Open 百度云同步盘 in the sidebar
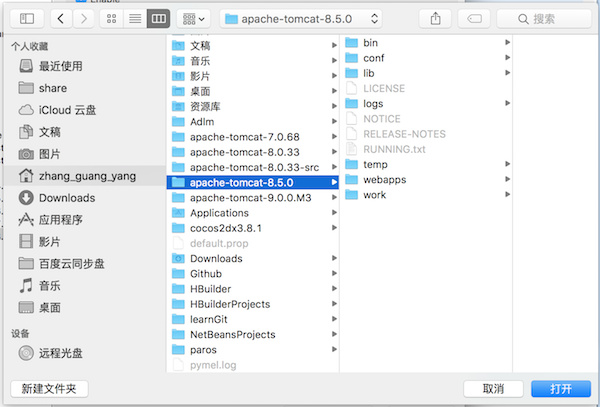 tap(84, 264)
